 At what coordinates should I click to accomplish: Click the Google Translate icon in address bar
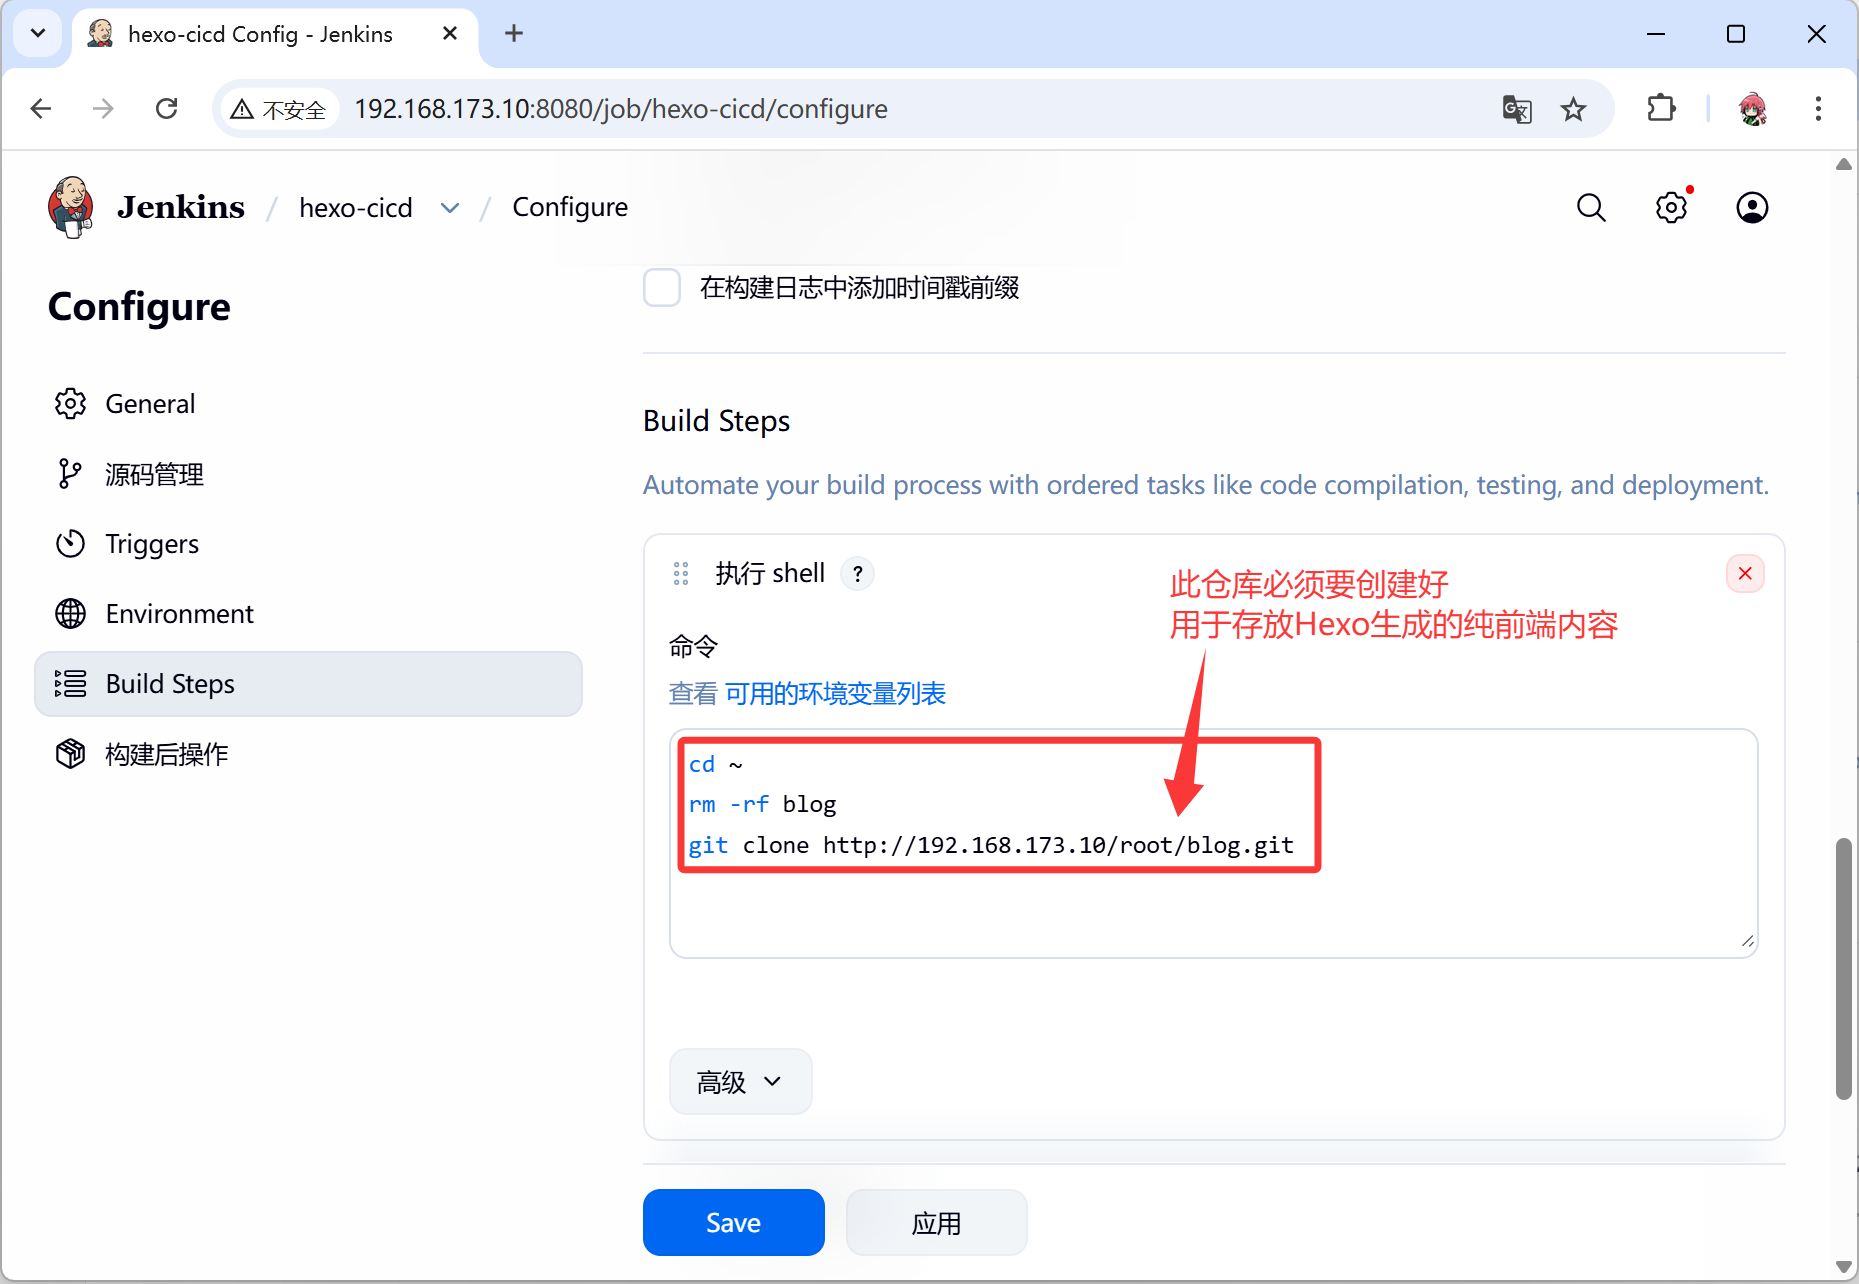click(x=1516, y=109)
